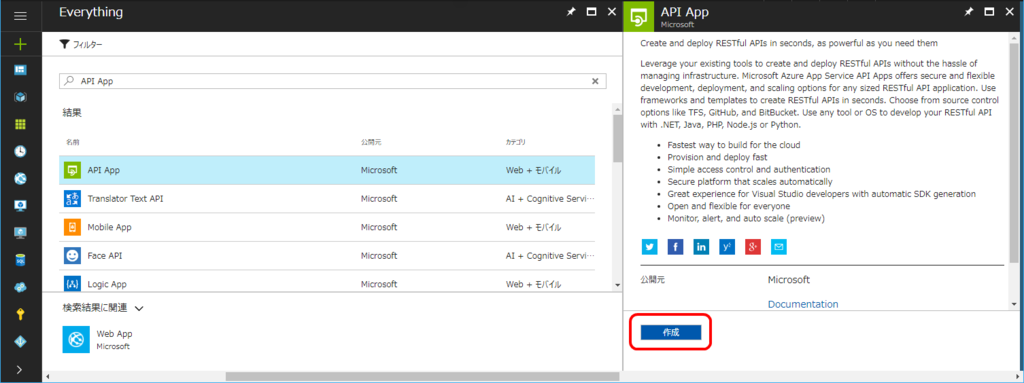Viewport: 1024px width, 383px height.
Task: Maximize the API App blade
Action: pos(989,12)
